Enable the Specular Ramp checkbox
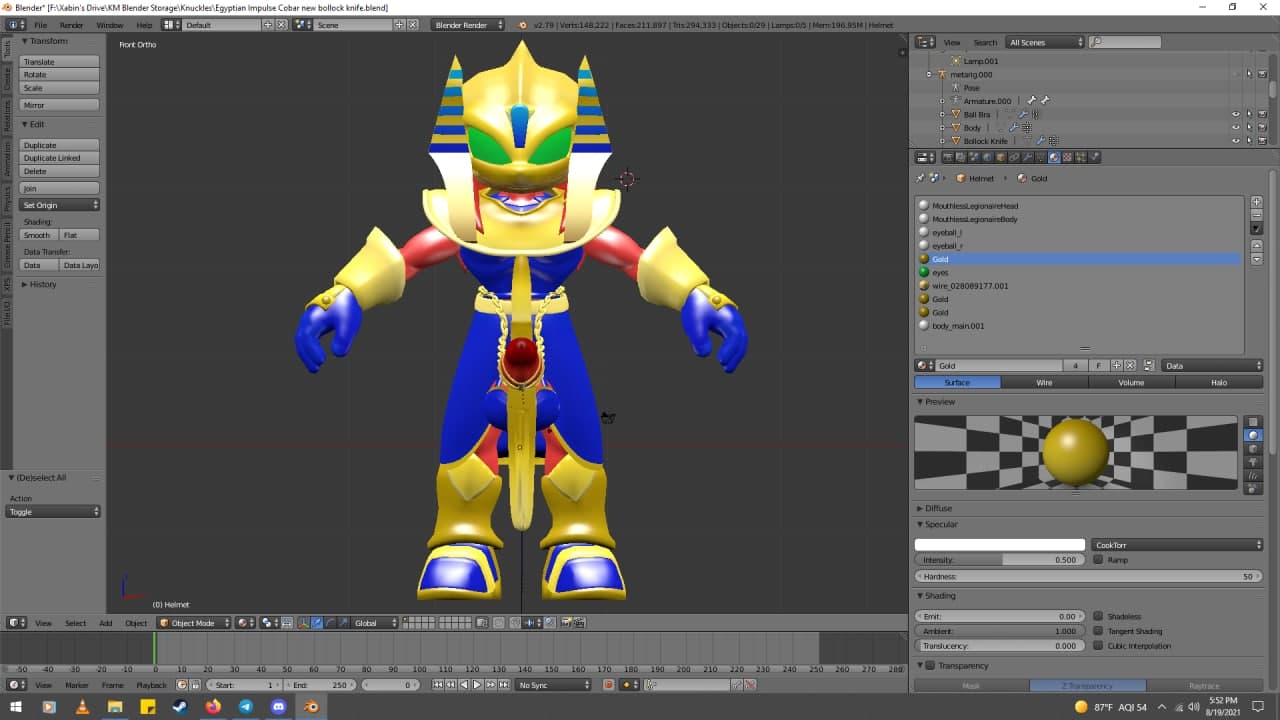 click(1098, 560)
